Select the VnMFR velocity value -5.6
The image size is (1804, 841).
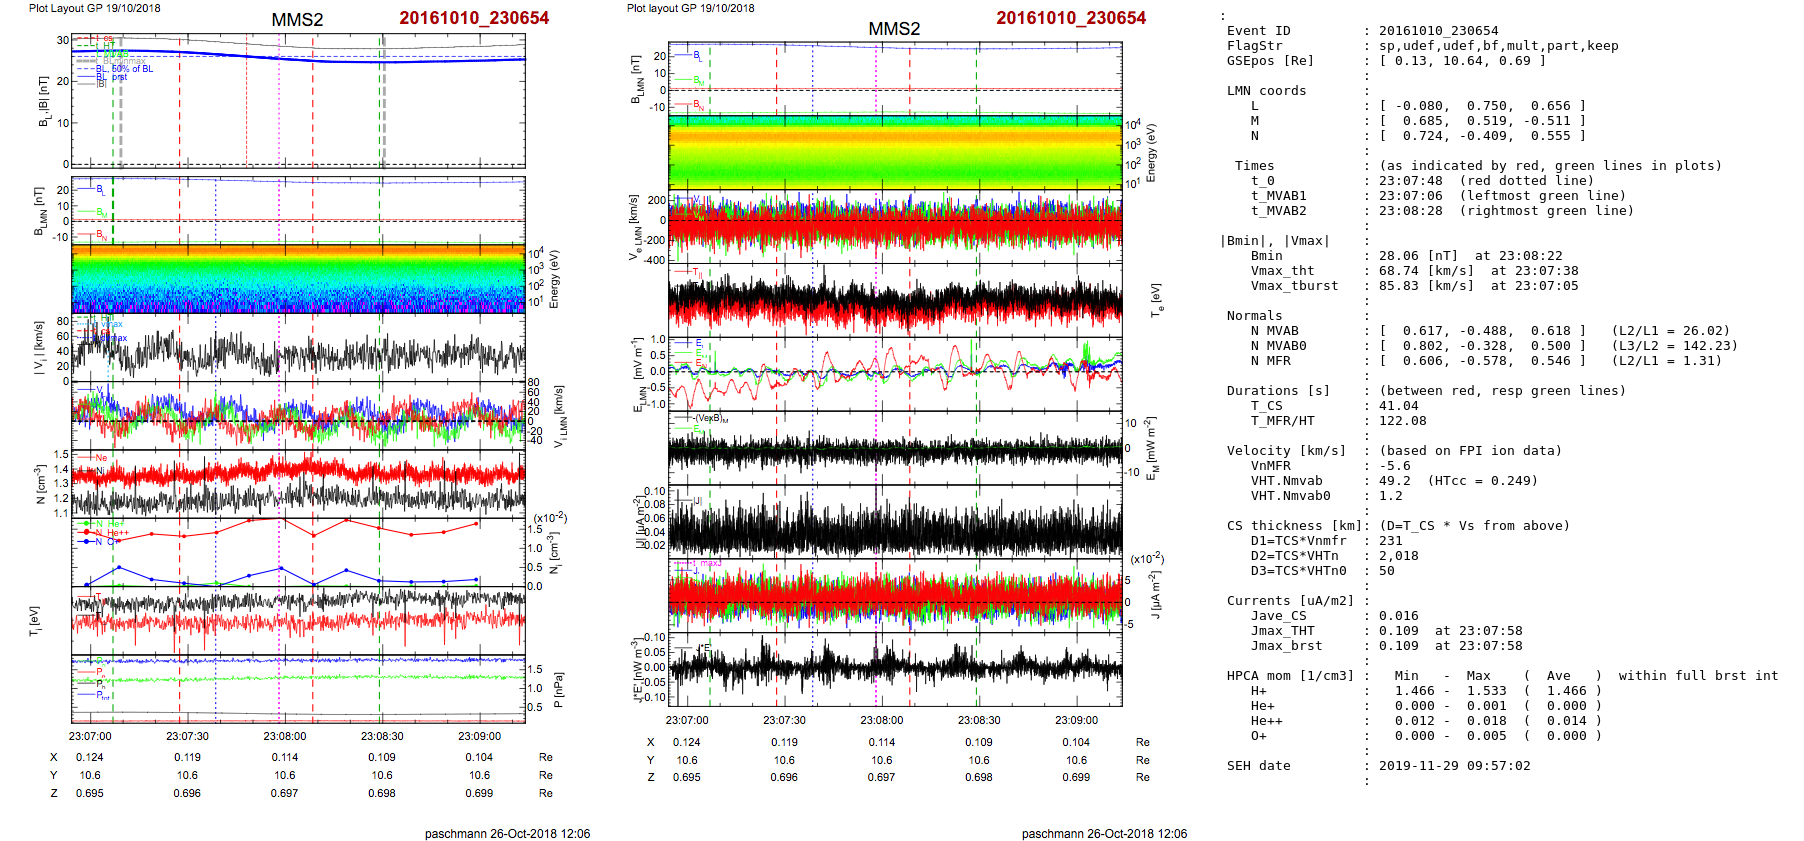pyautogui.click(x=1394, y=466)
